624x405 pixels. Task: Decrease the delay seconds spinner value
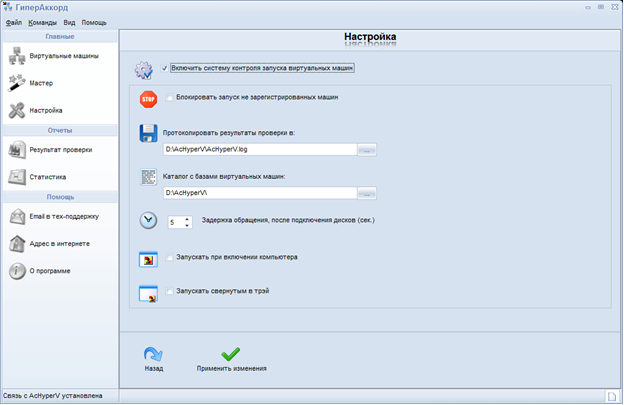[187, 226]
